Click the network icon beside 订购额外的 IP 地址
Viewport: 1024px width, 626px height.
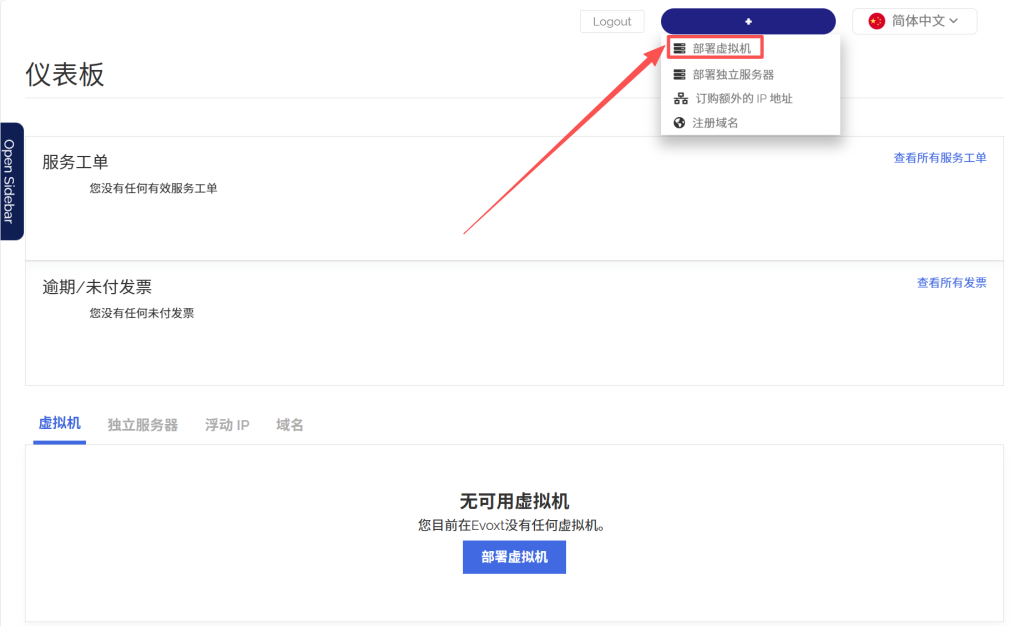pos(681,98)
